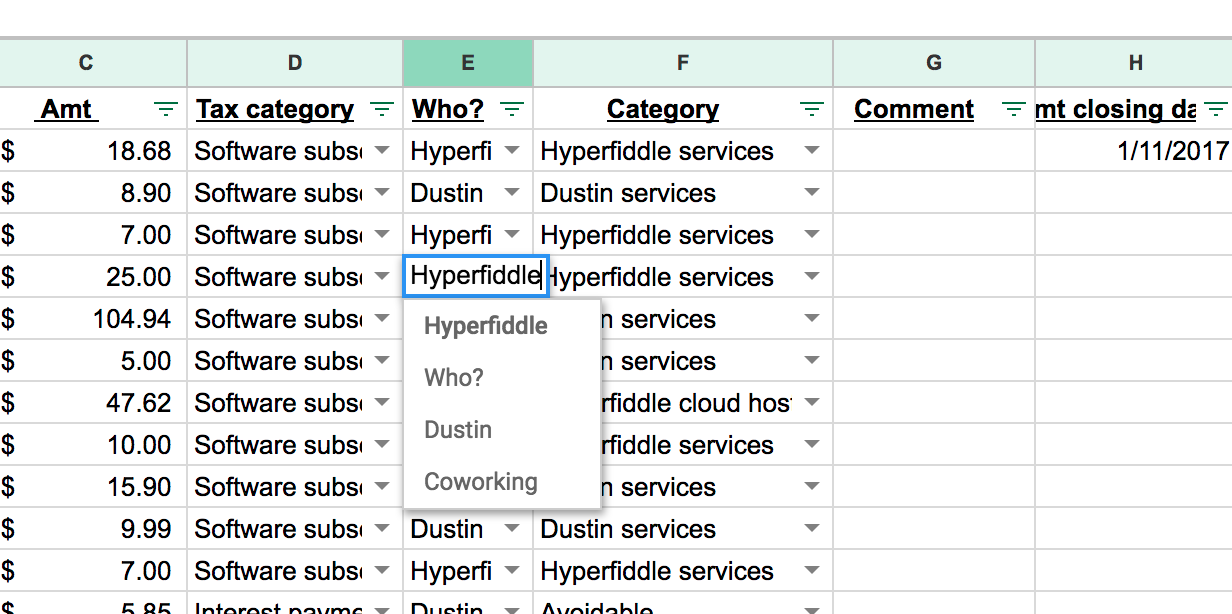1232x614 pixels.
Task: Open Category dropdown arrow in the 18.68 row
Action: click(812, 151)
